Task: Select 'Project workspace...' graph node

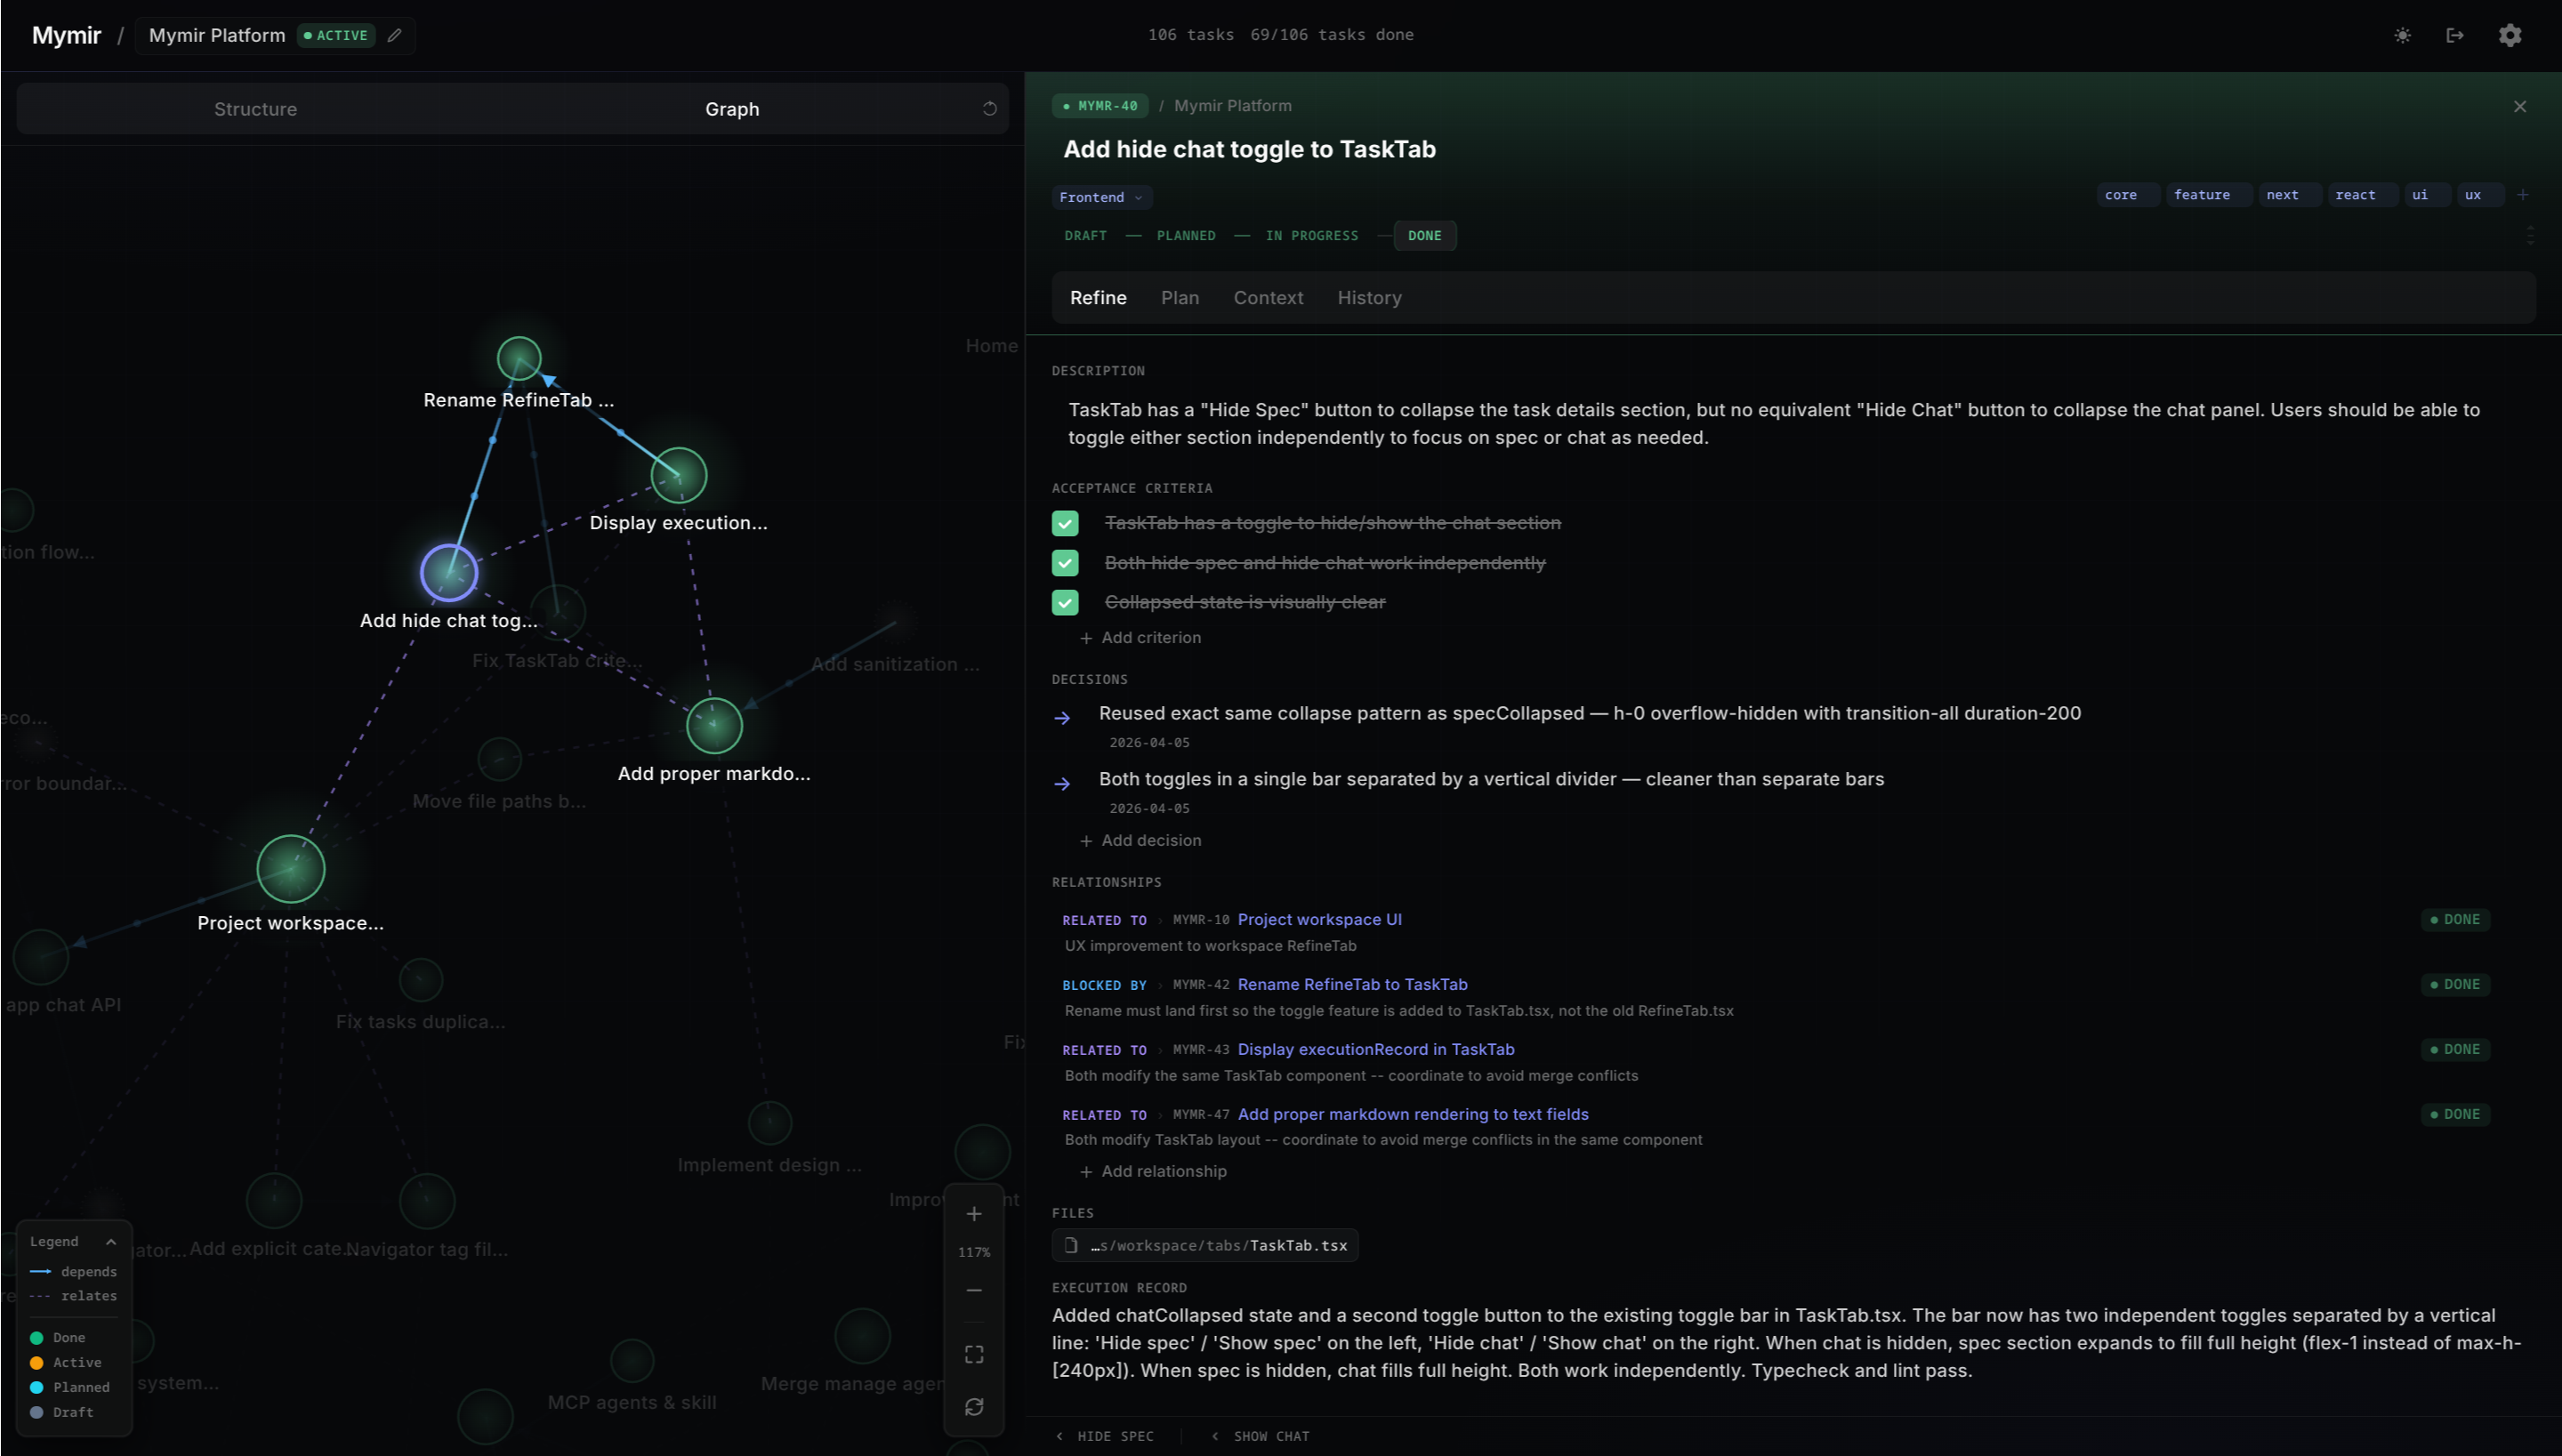Action: [291, 868]
